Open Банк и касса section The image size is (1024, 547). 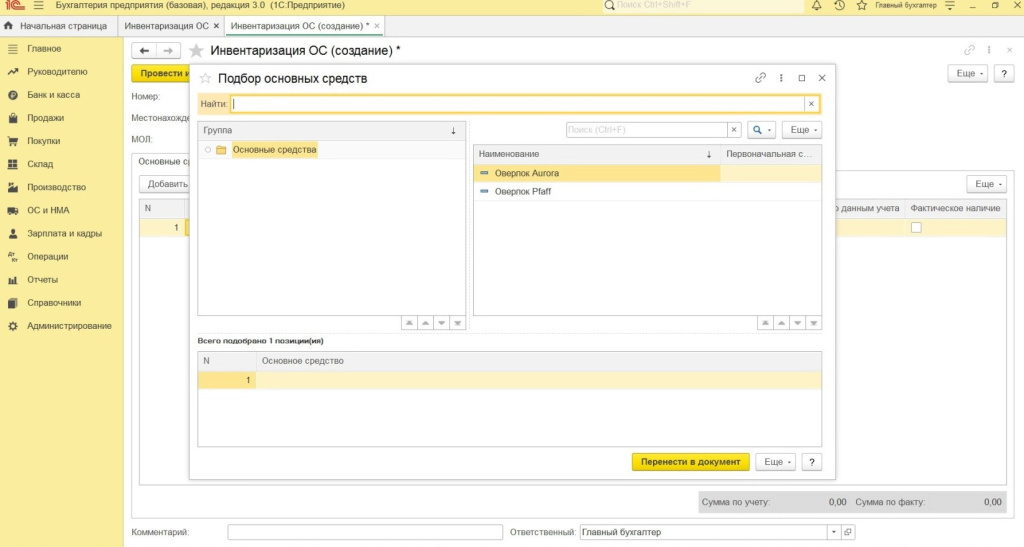pos(53,95)
